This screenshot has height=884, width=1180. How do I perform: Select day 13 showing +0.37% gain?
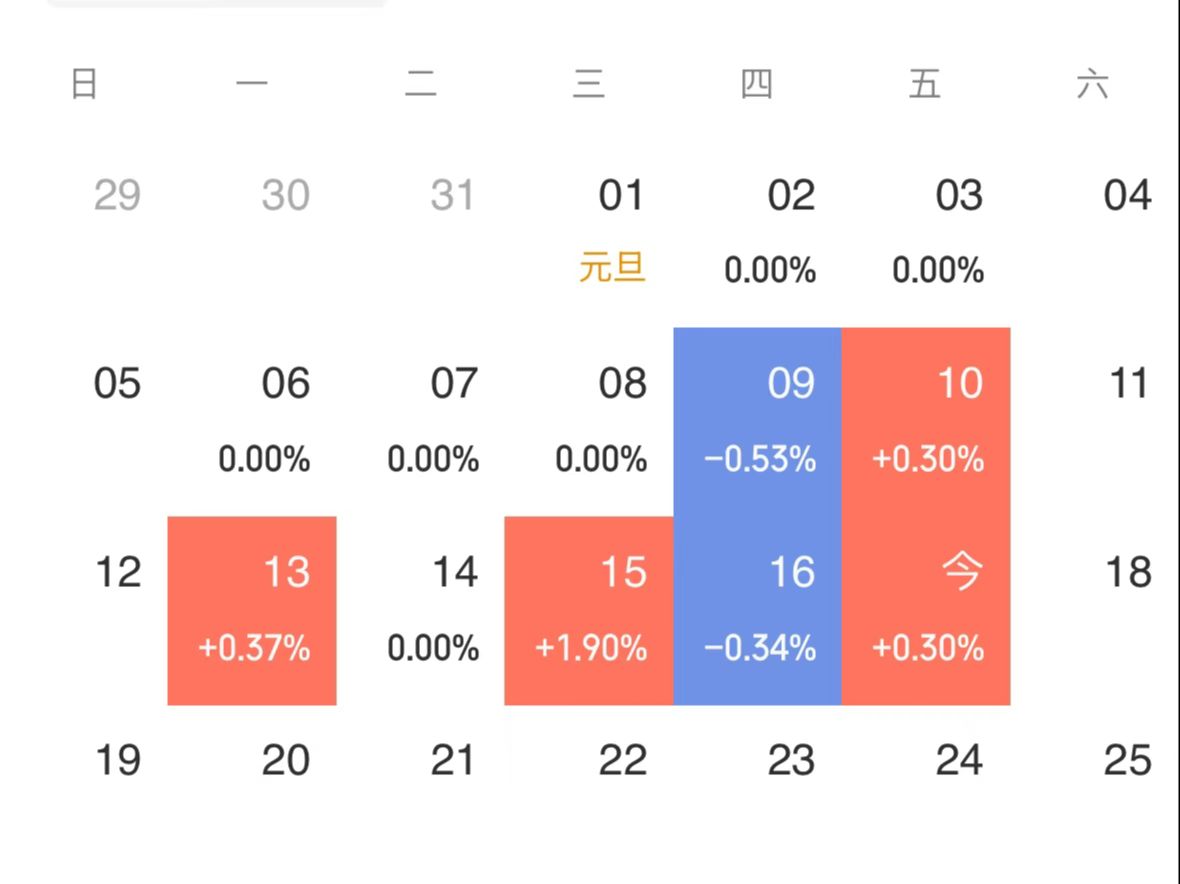[x=252, y=610]
